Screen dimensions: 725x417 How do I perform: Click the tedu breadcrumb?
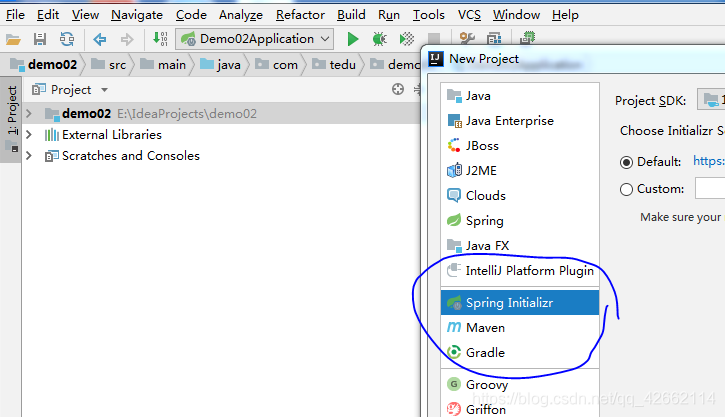tap(334, 64)
